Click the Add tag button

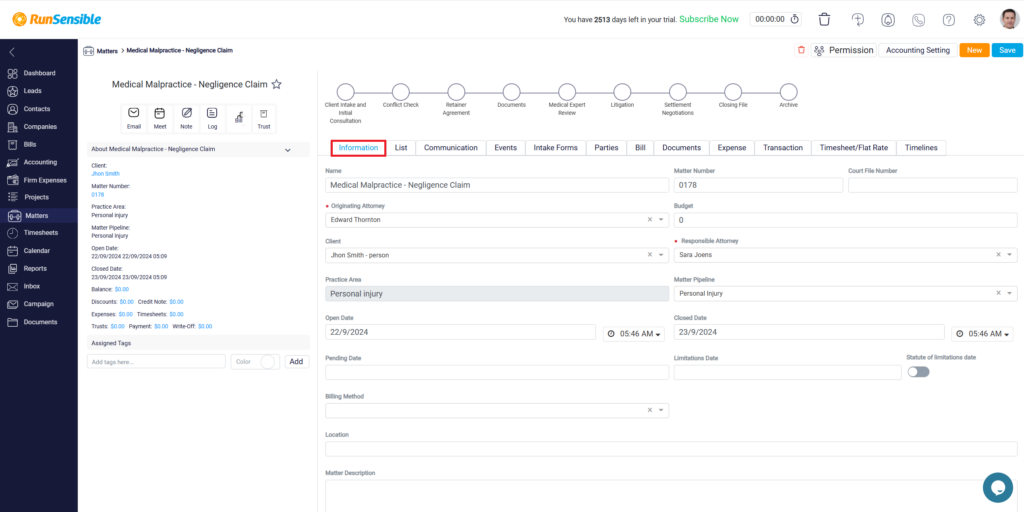(296, 362)
